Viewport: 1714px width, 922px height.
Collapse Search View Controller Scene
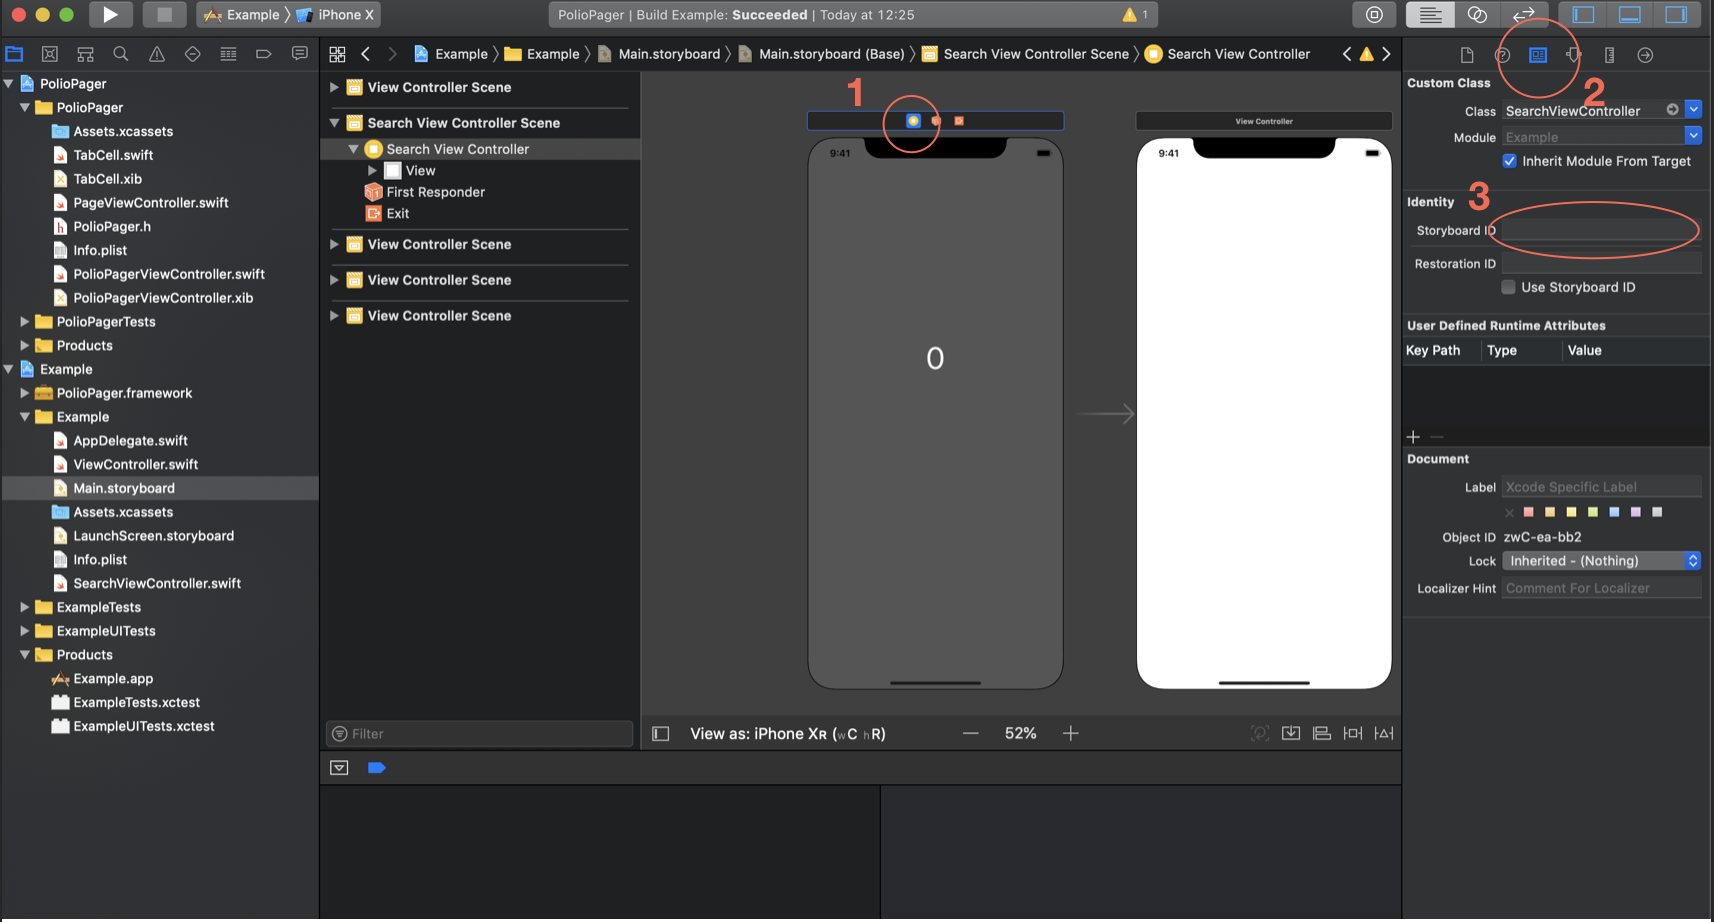pos(334,123)
